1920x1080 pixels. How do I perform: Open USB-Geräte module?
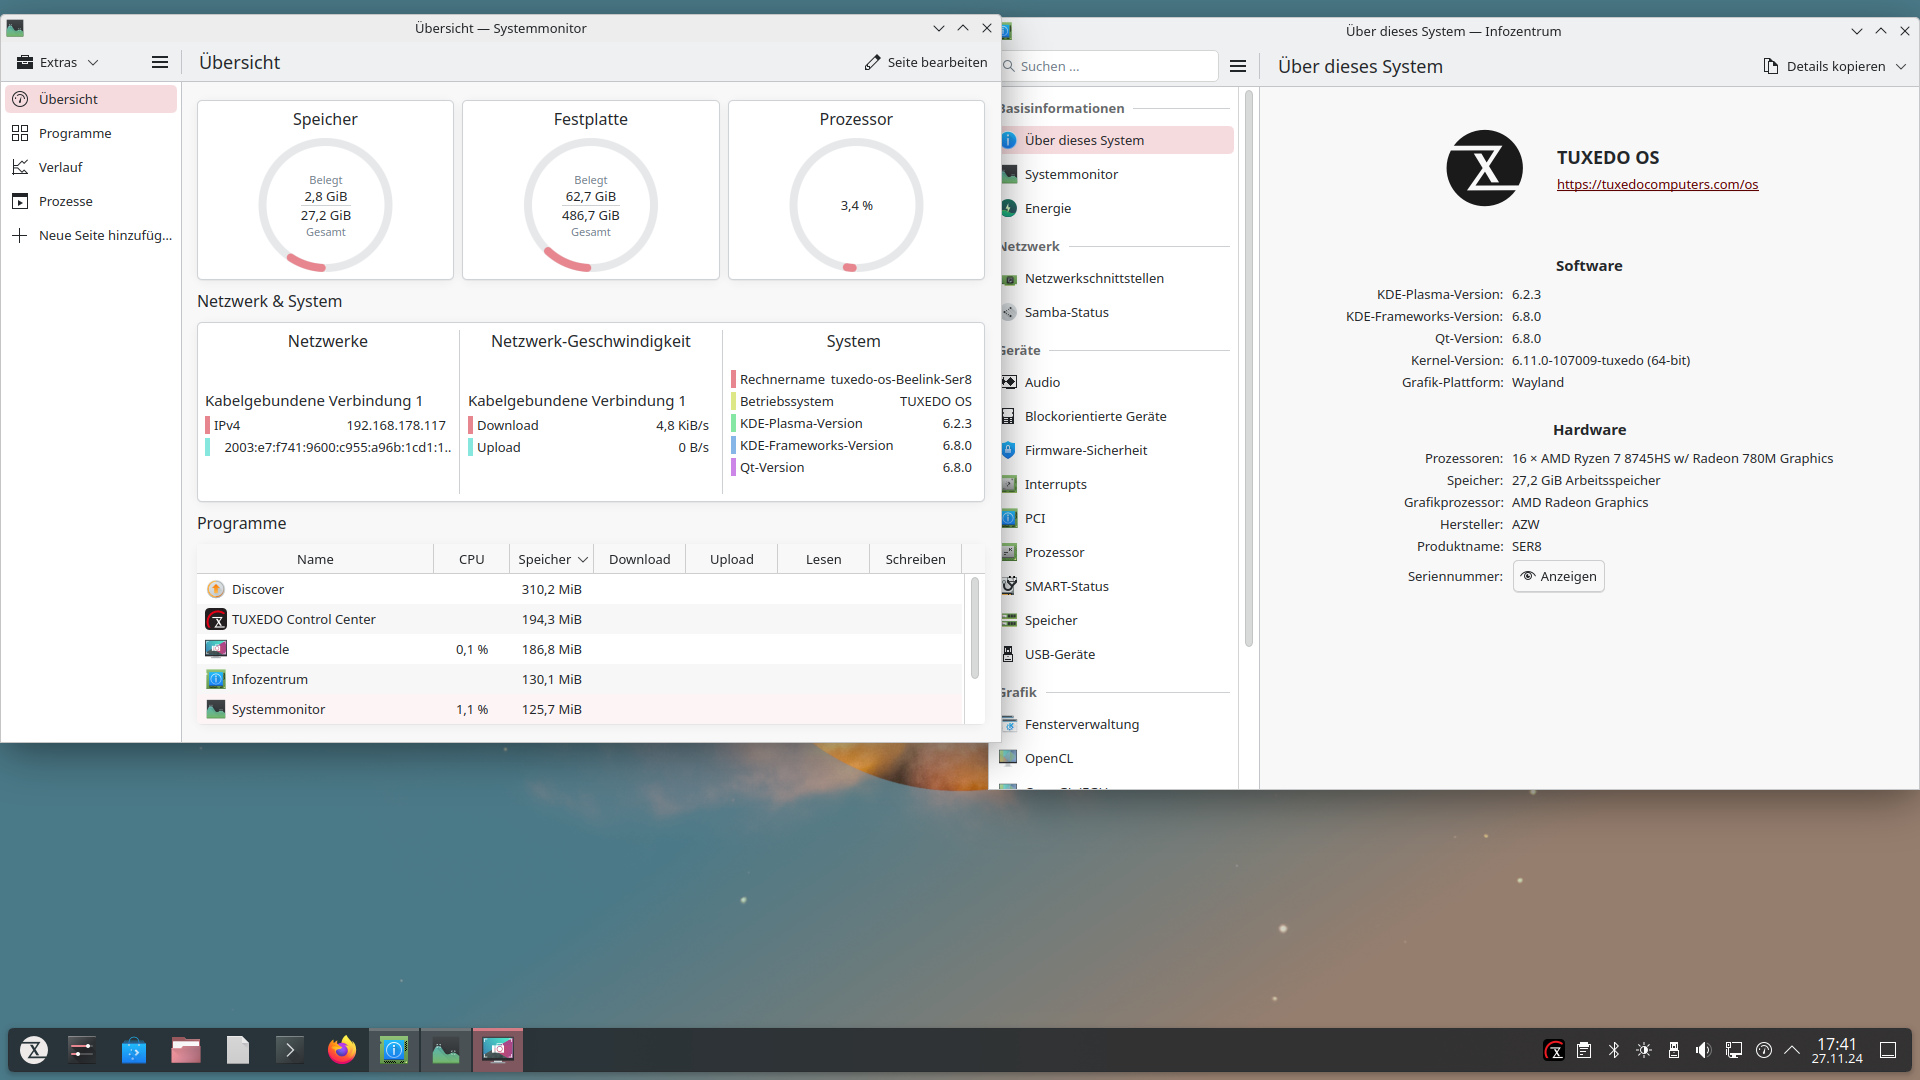point(1115,654)
